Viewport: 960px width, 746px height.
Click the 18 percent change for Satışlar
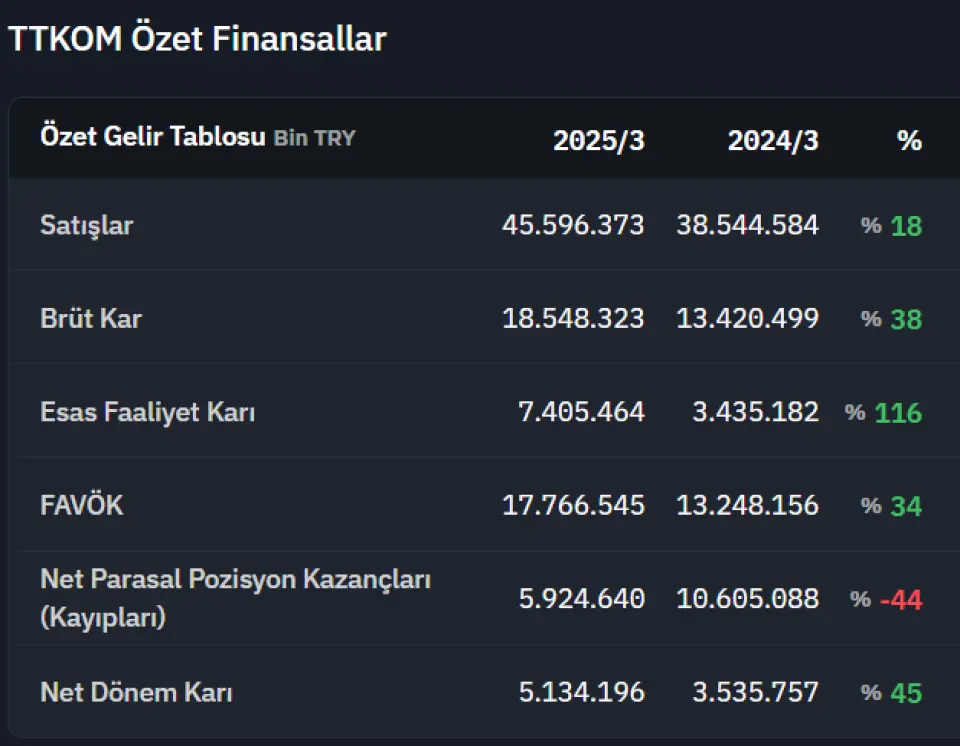(x=906, y=226)
